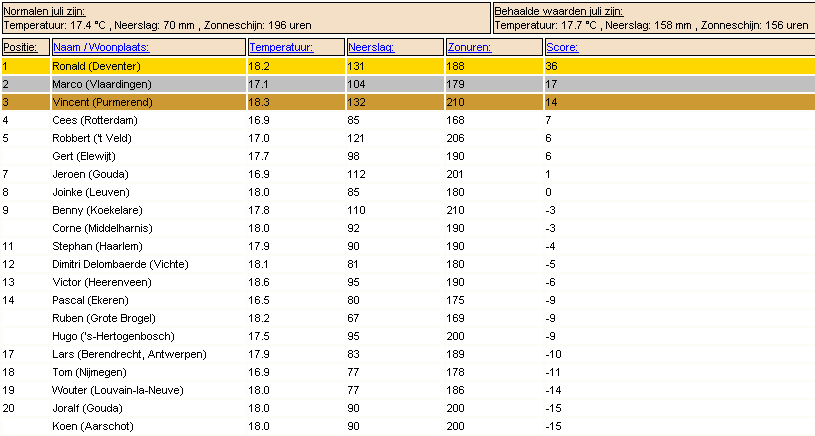This screenshot has height=436, width=815.
Task: Click the Positie column header
Action: (20, 47)
